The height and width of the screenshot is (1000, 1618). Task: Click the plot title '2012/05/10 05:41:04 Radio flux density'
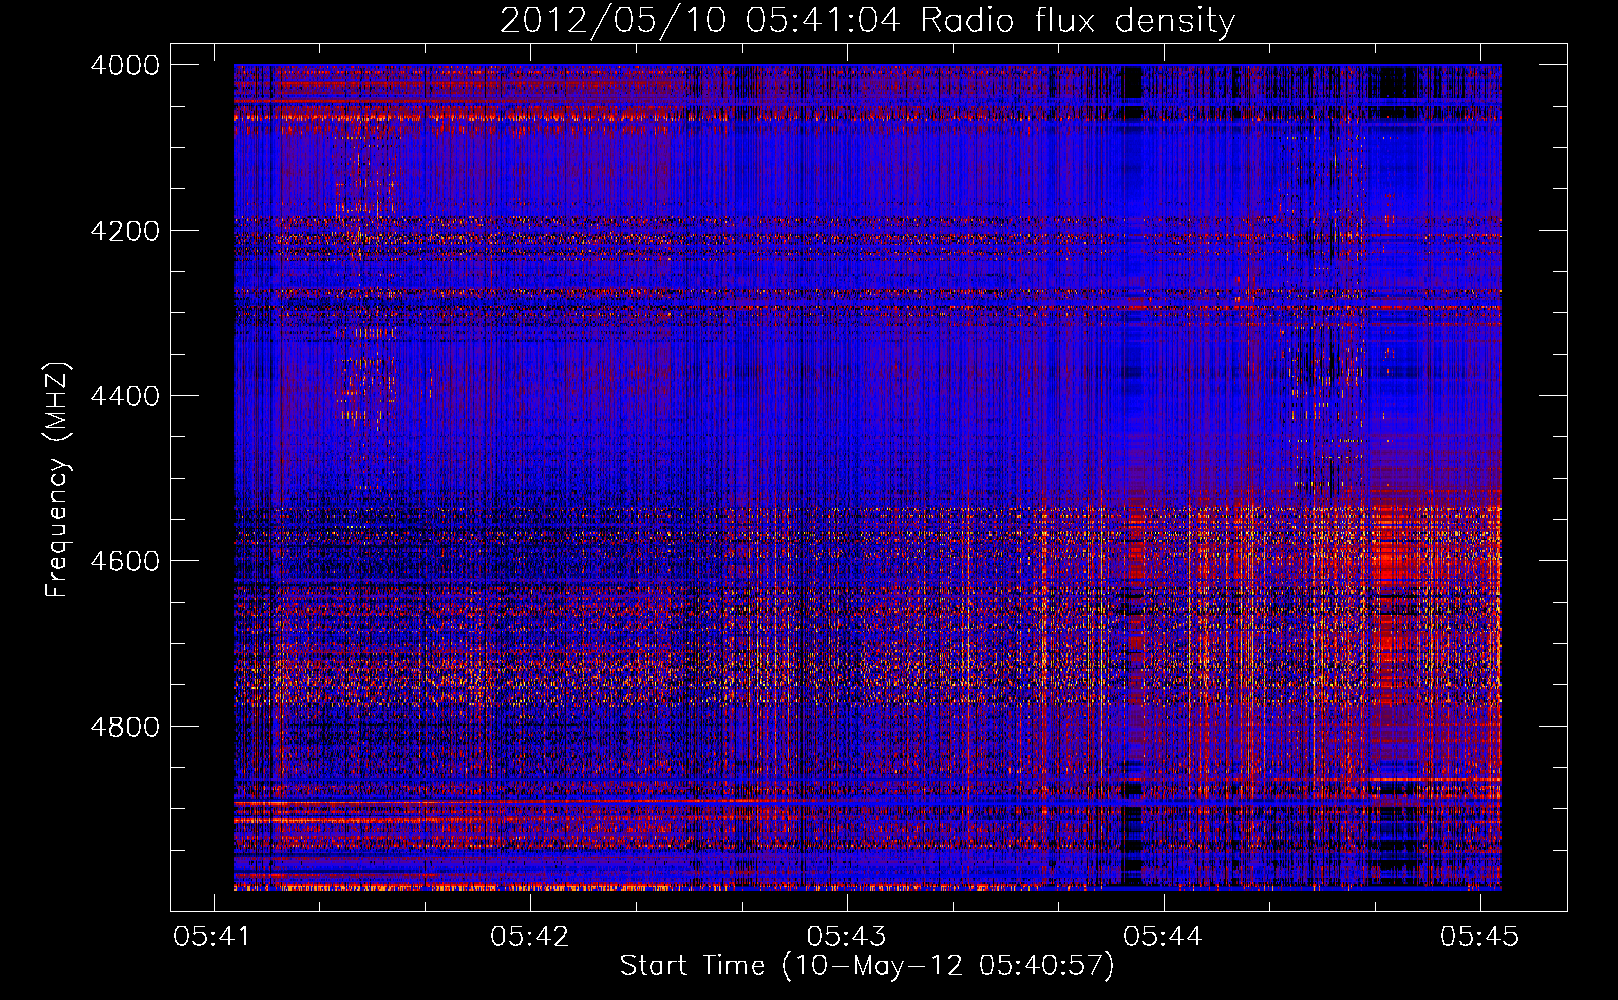pyautogui.click(x=867, y=21)
